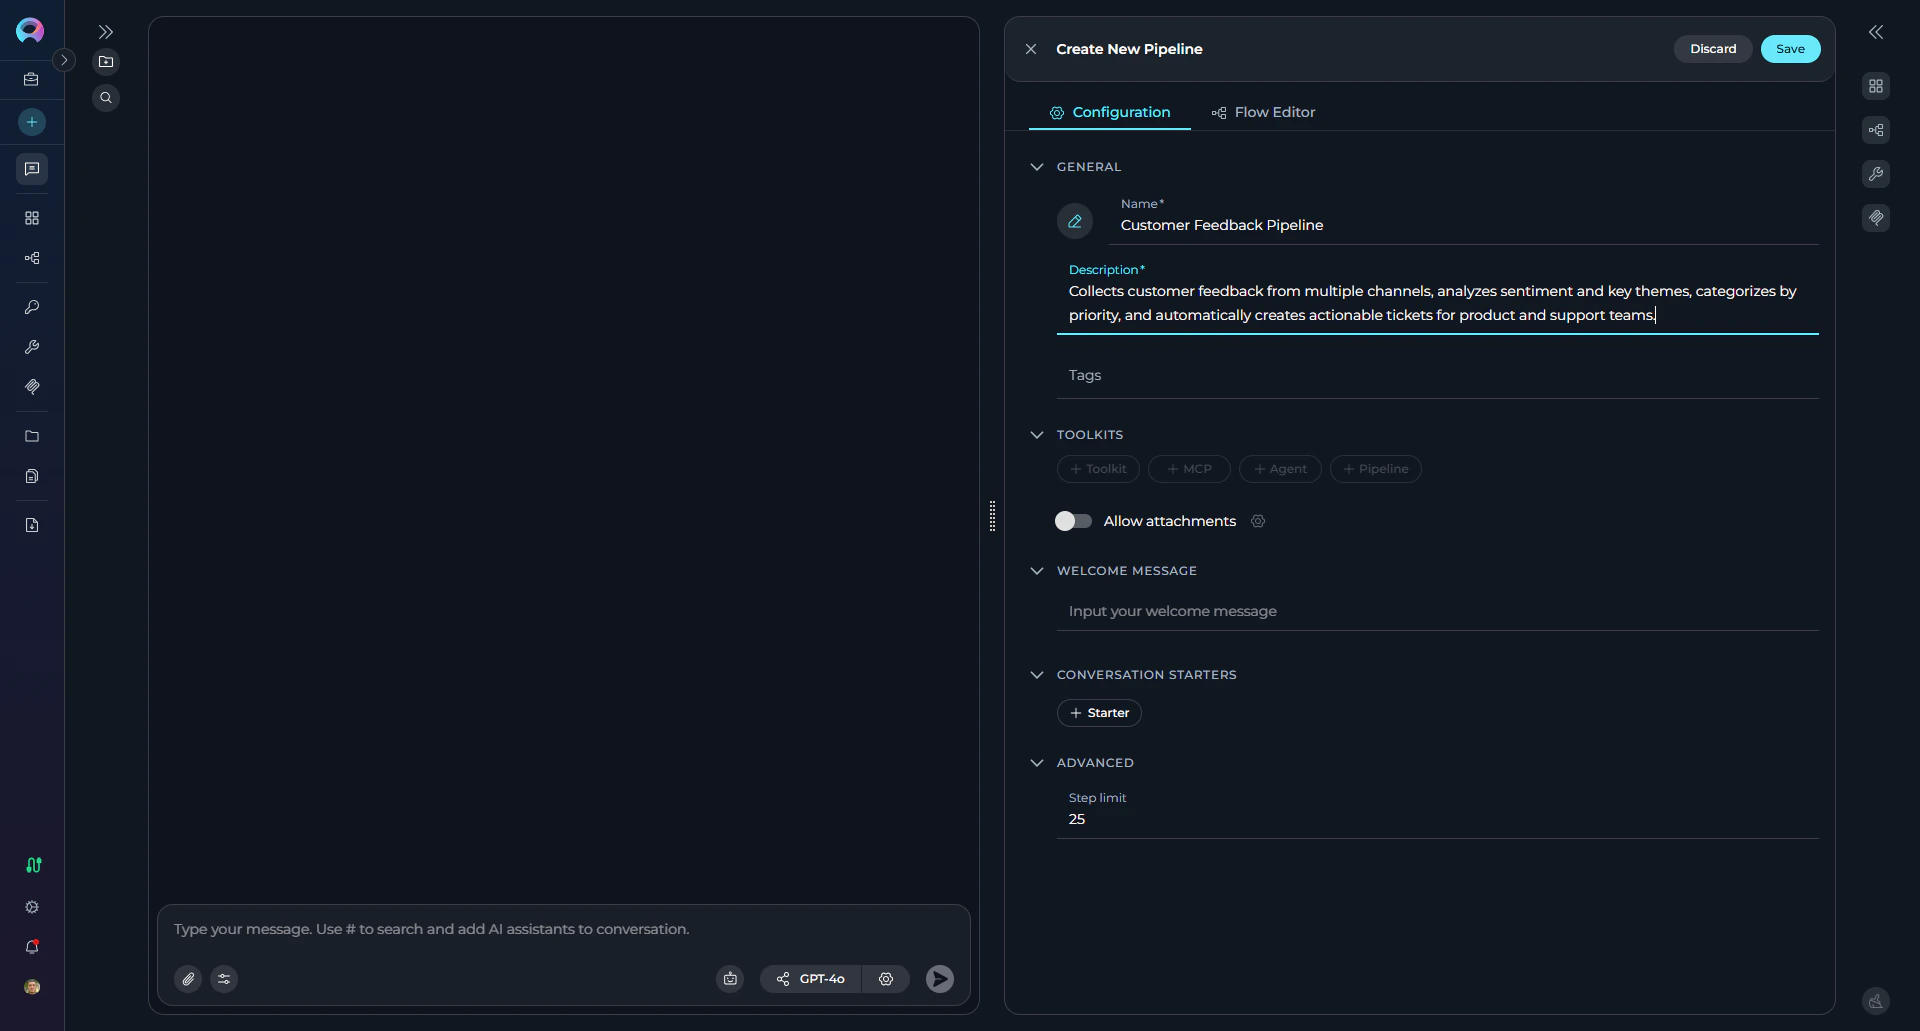Discard the Create New Pipeline form
Viewport: 1920px width, 1031px height.
(x=1712, y=48)
